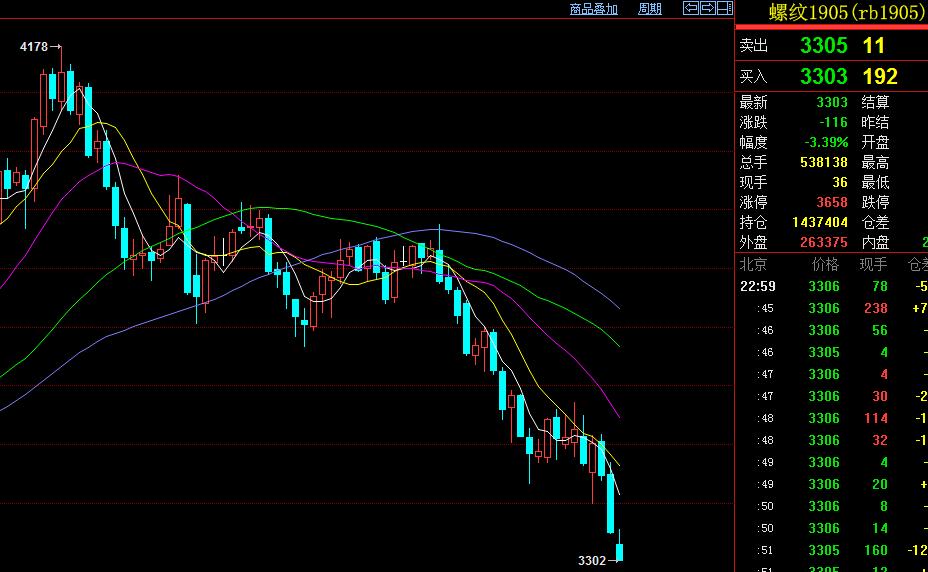Click the 内盘 label
This screenshot has width=928, height=572.
875,242
